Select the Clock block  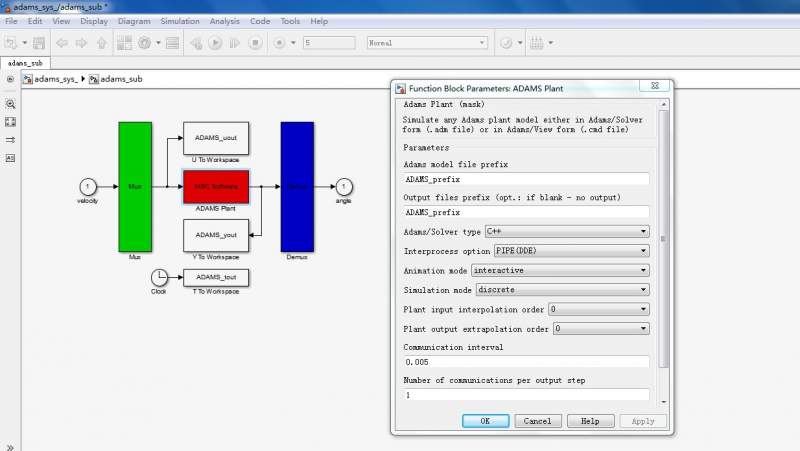(x=159, y=278)
